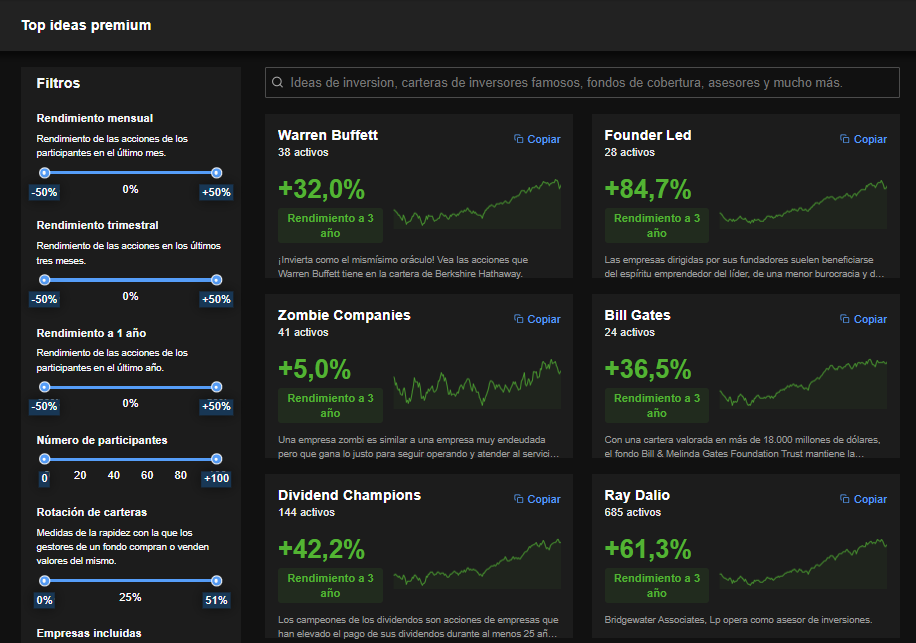Copy the Warren Buffett portfolio

click(x=537, y=139)
